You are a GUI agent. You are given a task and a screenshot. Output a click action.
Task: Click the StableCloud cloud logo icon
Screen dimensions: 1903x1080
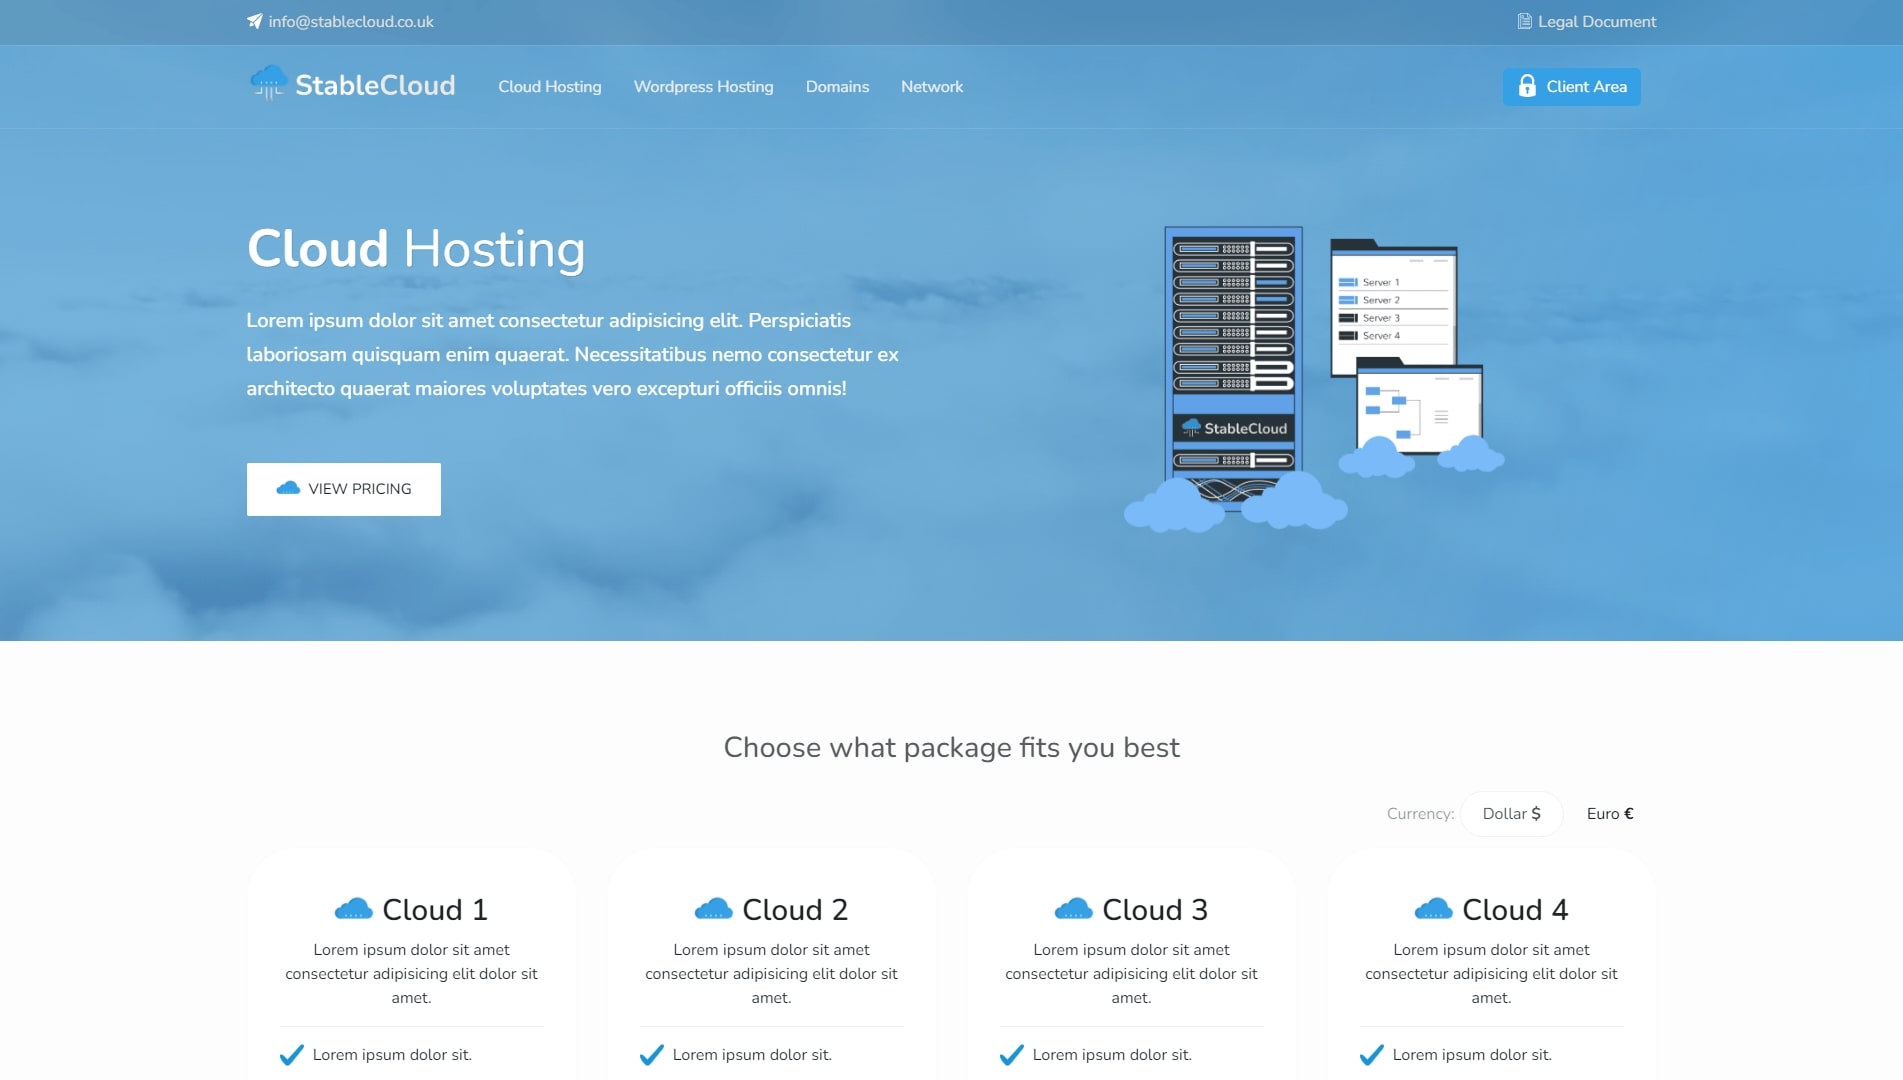pos(268,83)
